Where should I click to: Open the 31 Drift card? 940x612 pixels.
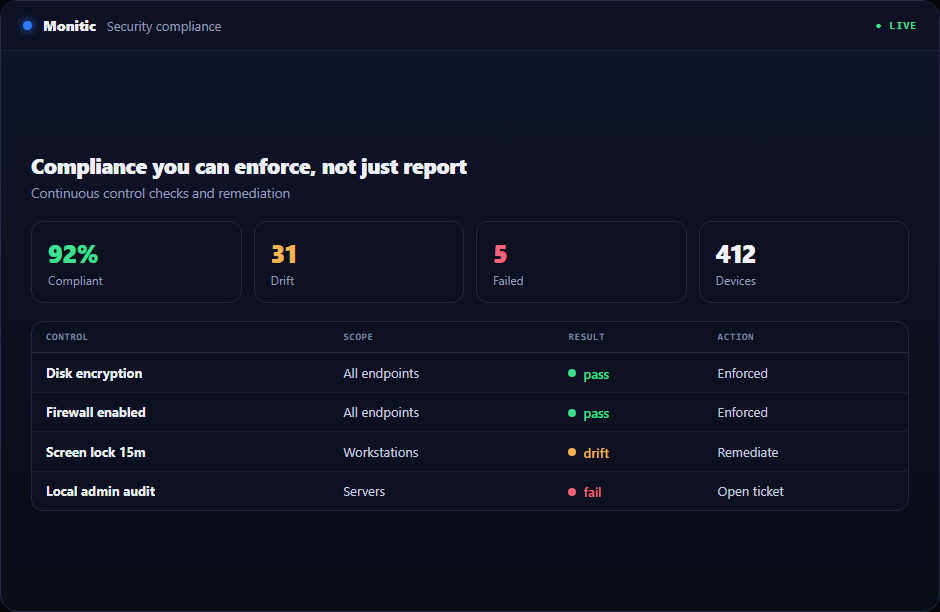[x=359, y=262]
